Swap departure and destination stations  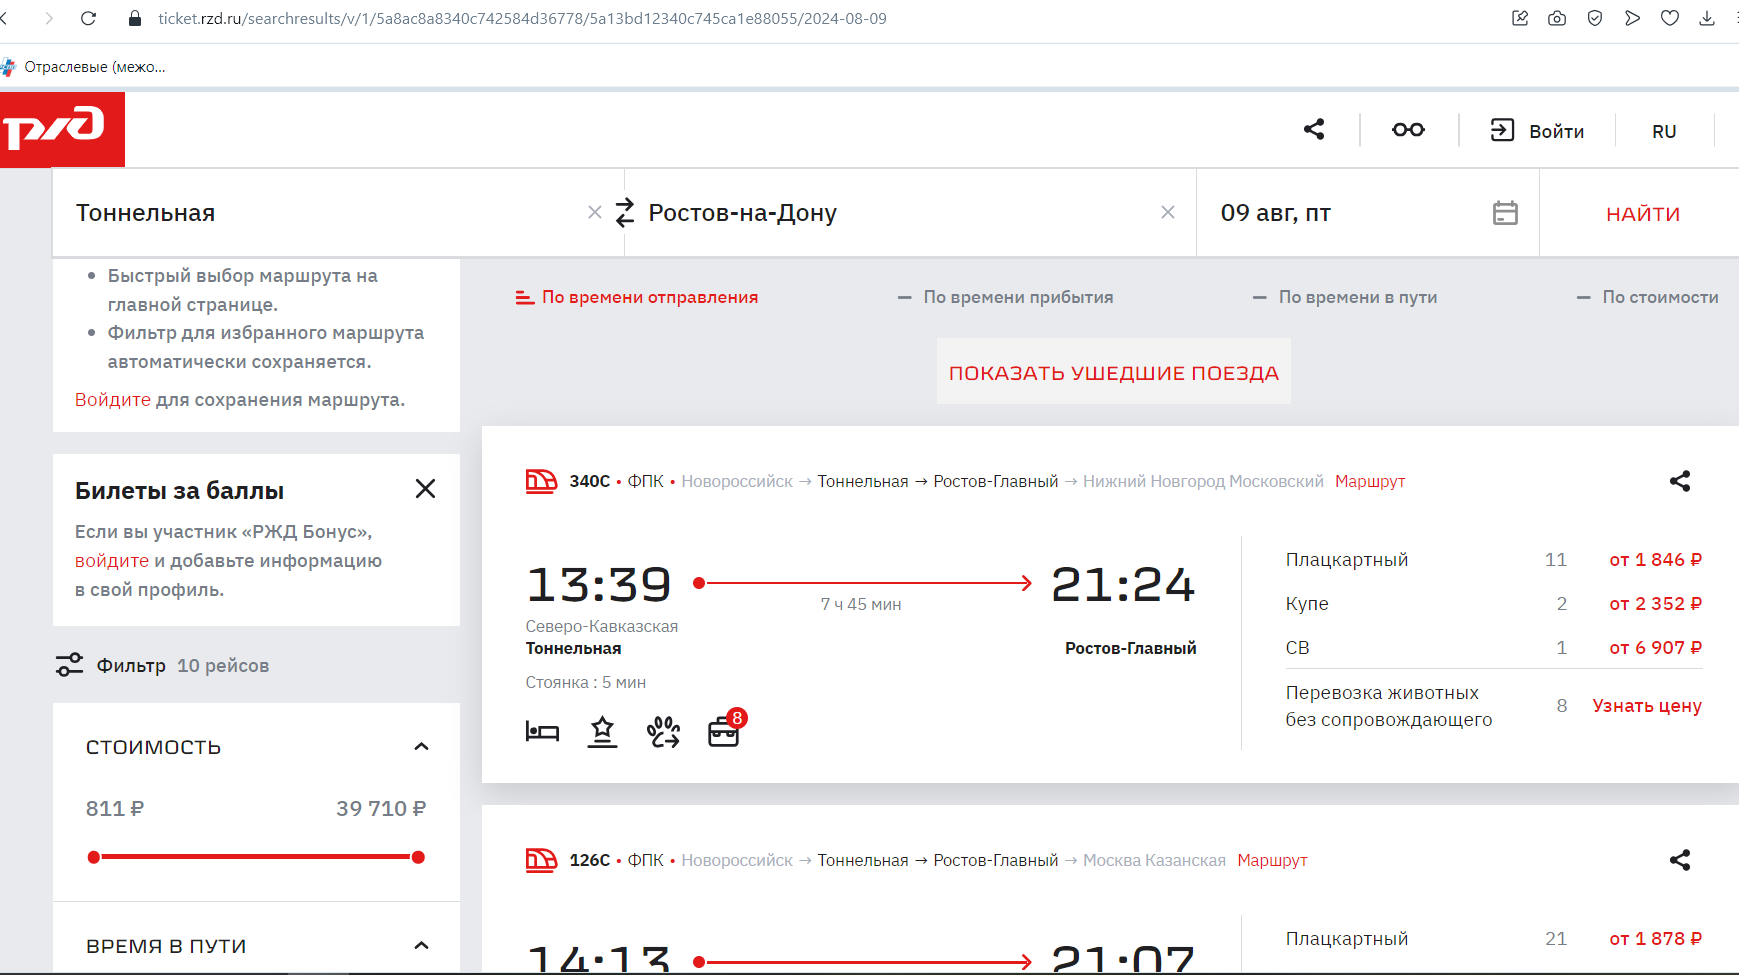[x=625, y=212]
